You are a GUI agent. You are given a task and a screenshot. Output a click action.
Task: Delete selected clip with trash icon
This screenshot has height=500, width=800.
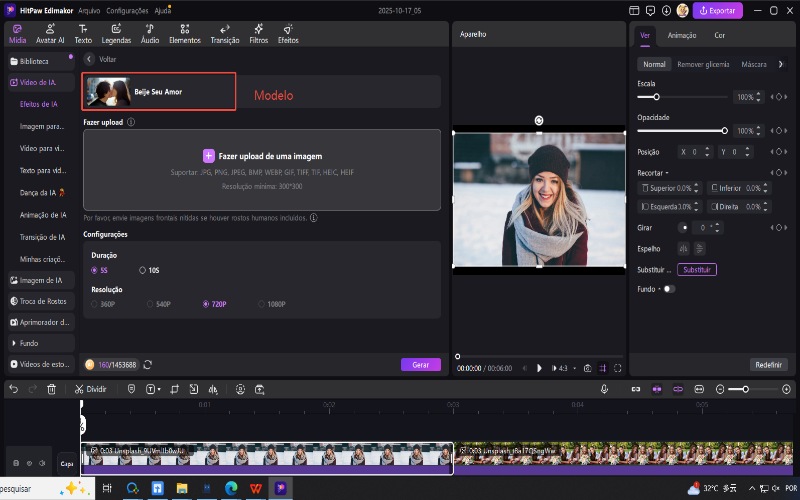[52, 389]
